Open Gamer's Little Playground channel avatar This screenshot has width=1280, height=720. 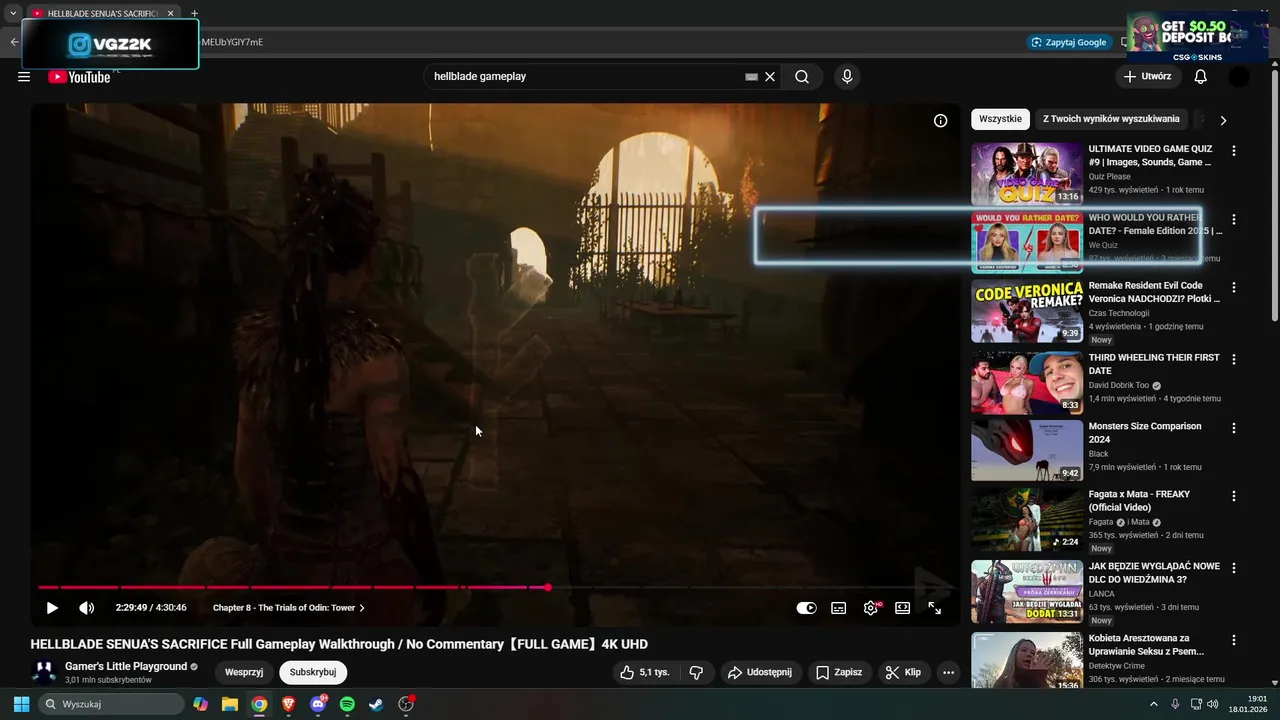(x=44, y=672)
